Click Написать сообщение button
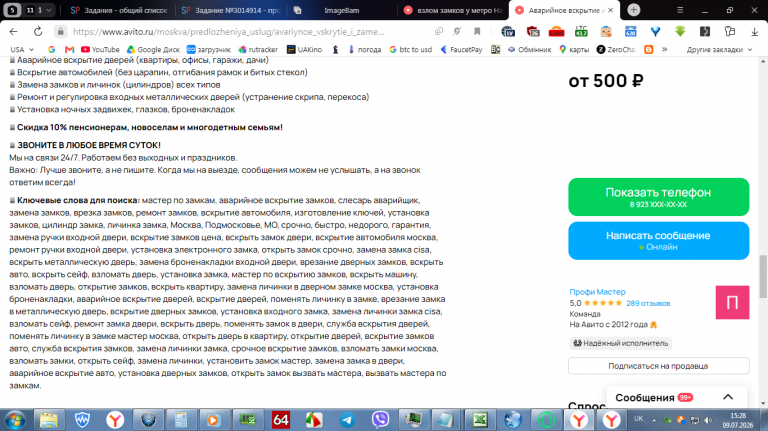Screen dimensions: 768x431 click(658, 240)
